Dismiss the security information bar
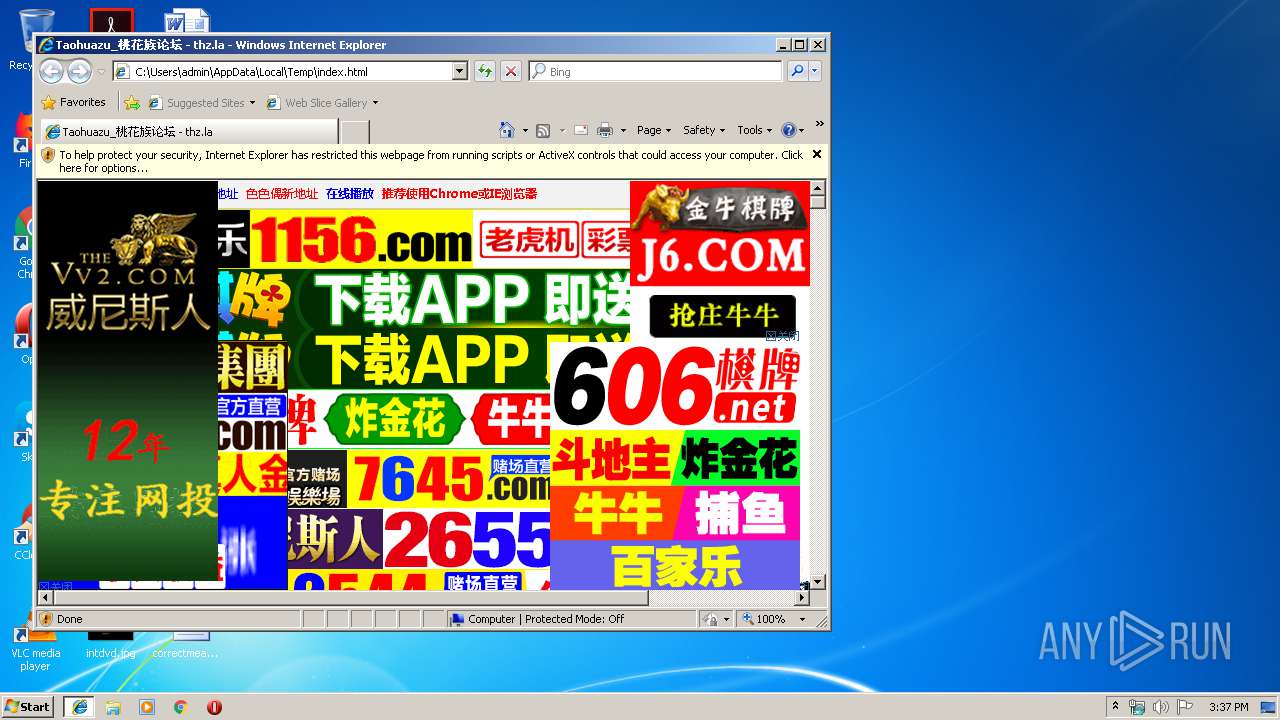Image resolution: width=1280 pixels, height=720 pixels. click(x=817, y=154)
